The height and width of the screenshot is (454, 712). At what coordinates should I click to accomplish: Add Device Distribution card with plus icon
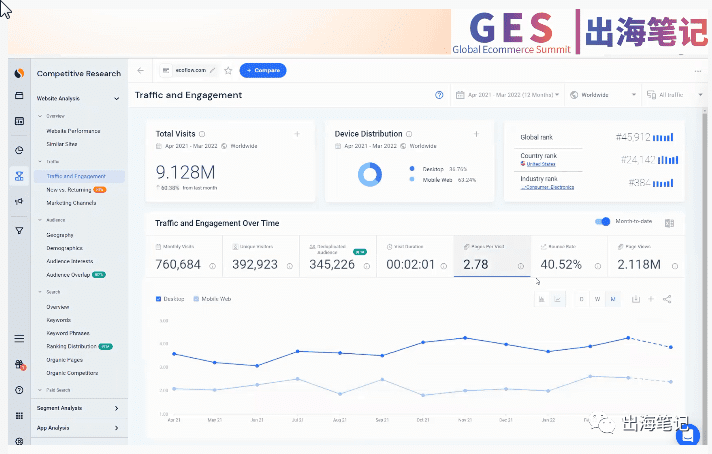point(476,134)
